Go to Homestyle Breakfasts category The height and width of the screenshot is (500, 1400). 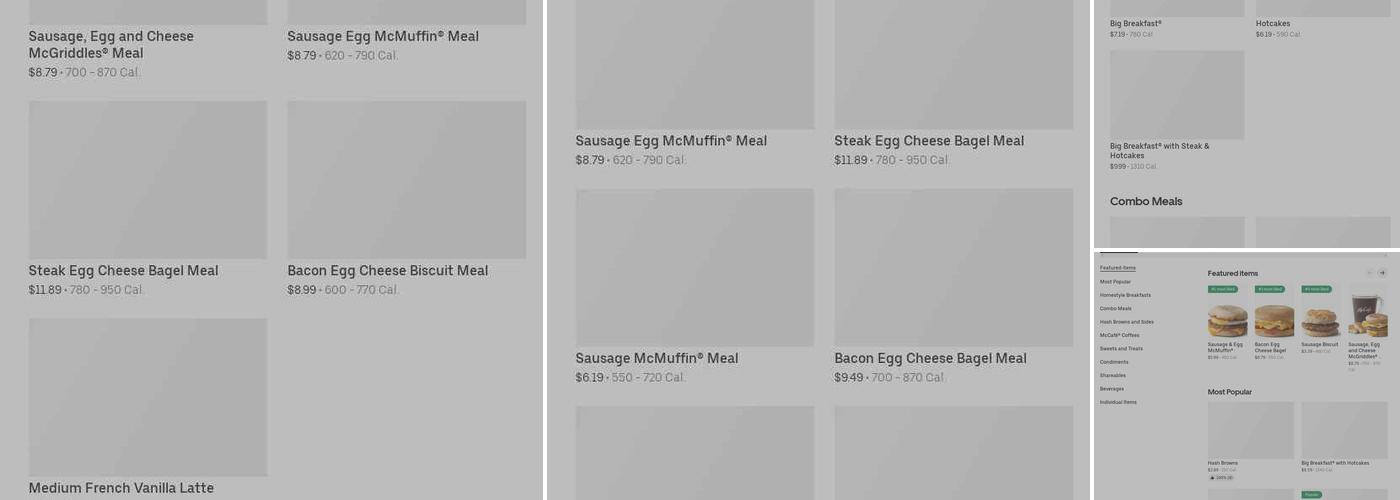pyautogui.click(x=1125, y=295)
